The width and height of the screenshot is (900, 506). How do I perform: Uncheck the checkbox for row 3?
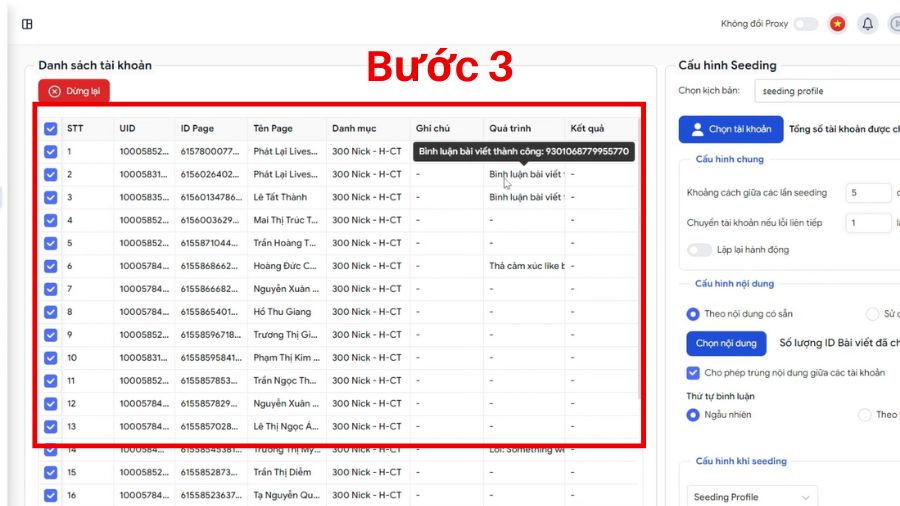tap(51, 197)
